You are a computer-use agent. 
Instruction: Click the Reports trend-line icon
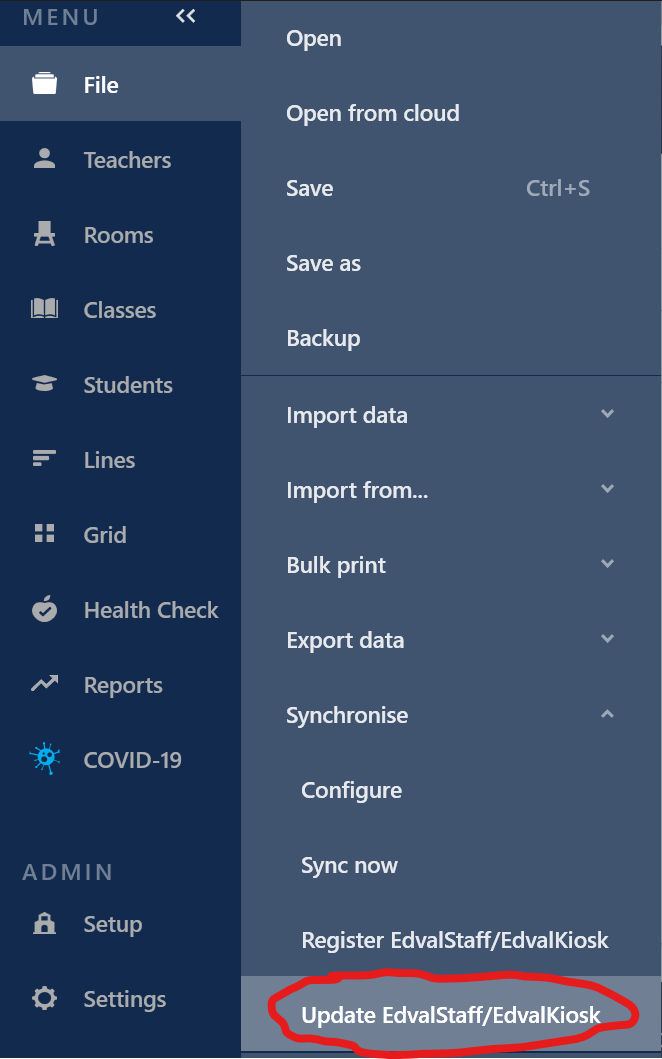tap(44, 684)
